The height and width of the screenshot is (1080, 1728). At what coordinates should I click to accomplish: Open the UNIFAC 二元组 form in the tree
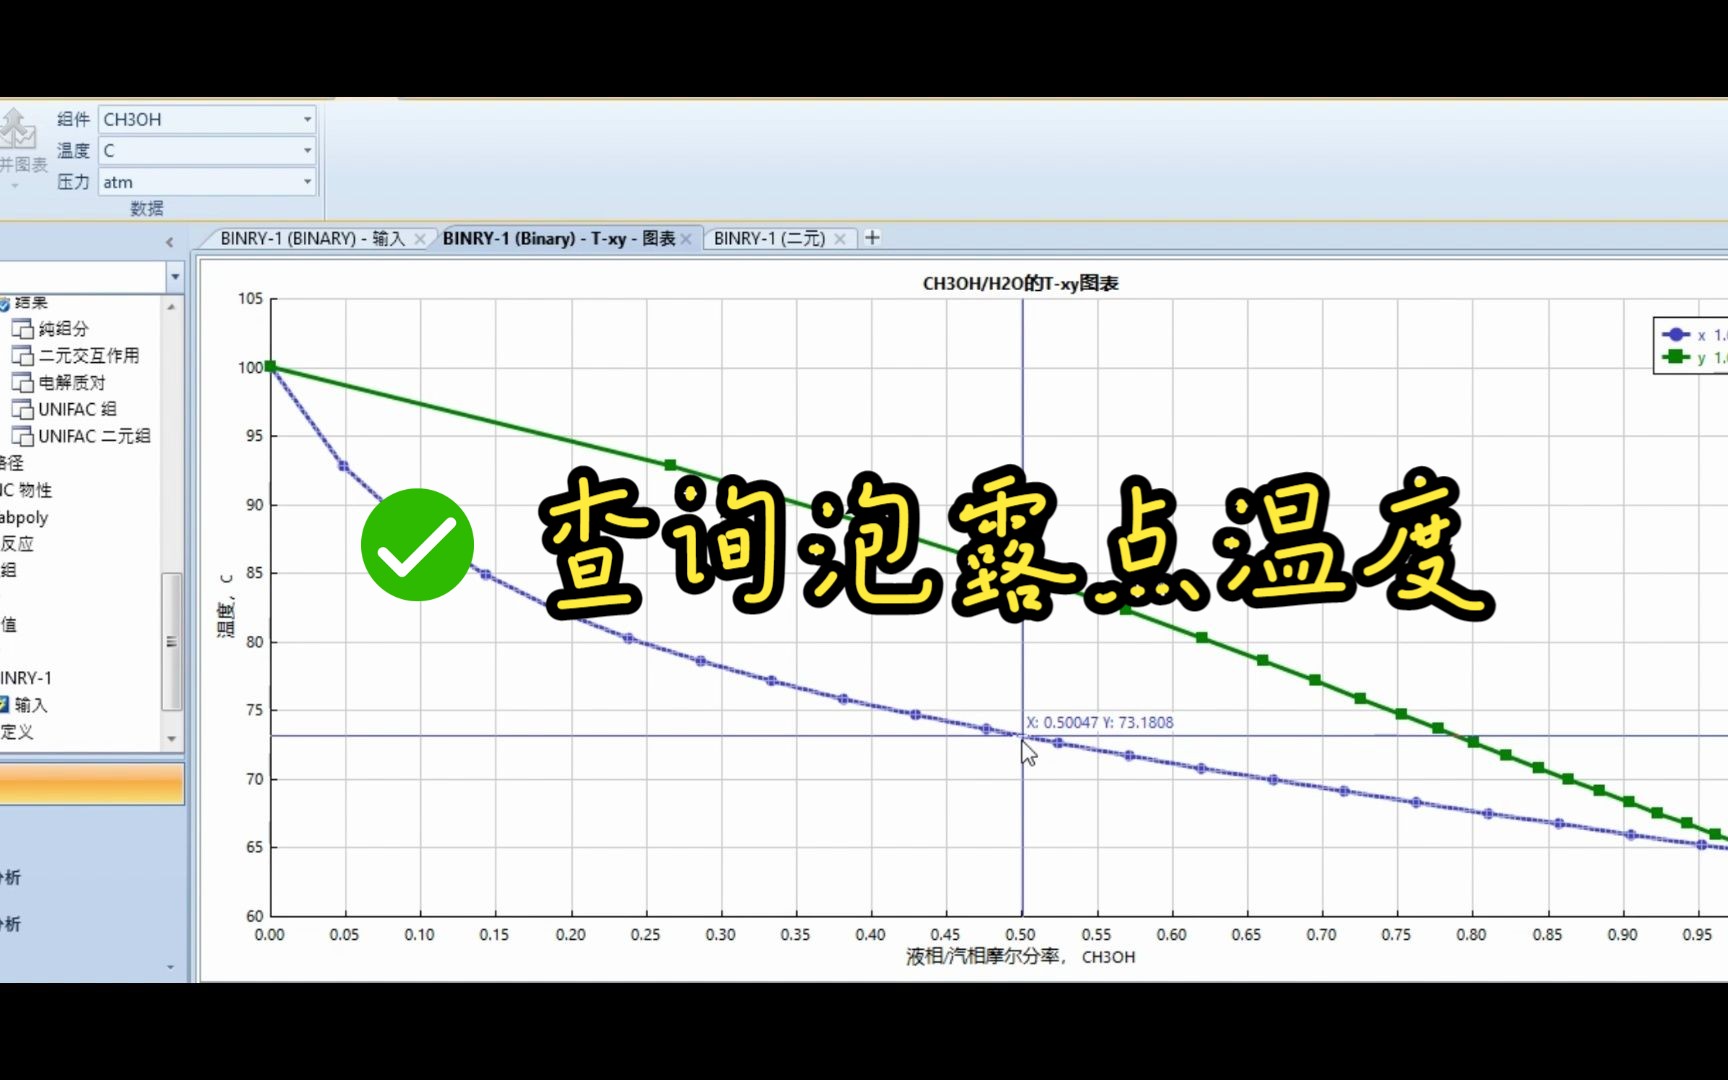pyautogui.click(x=94, y=436)
